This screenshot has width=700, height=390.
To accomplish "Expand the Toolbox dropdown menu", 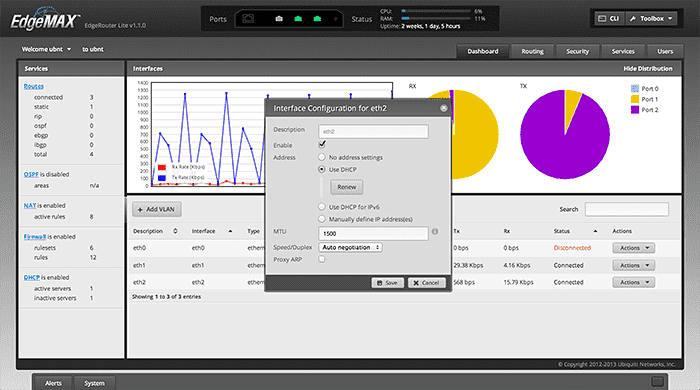I will (651, 19).
